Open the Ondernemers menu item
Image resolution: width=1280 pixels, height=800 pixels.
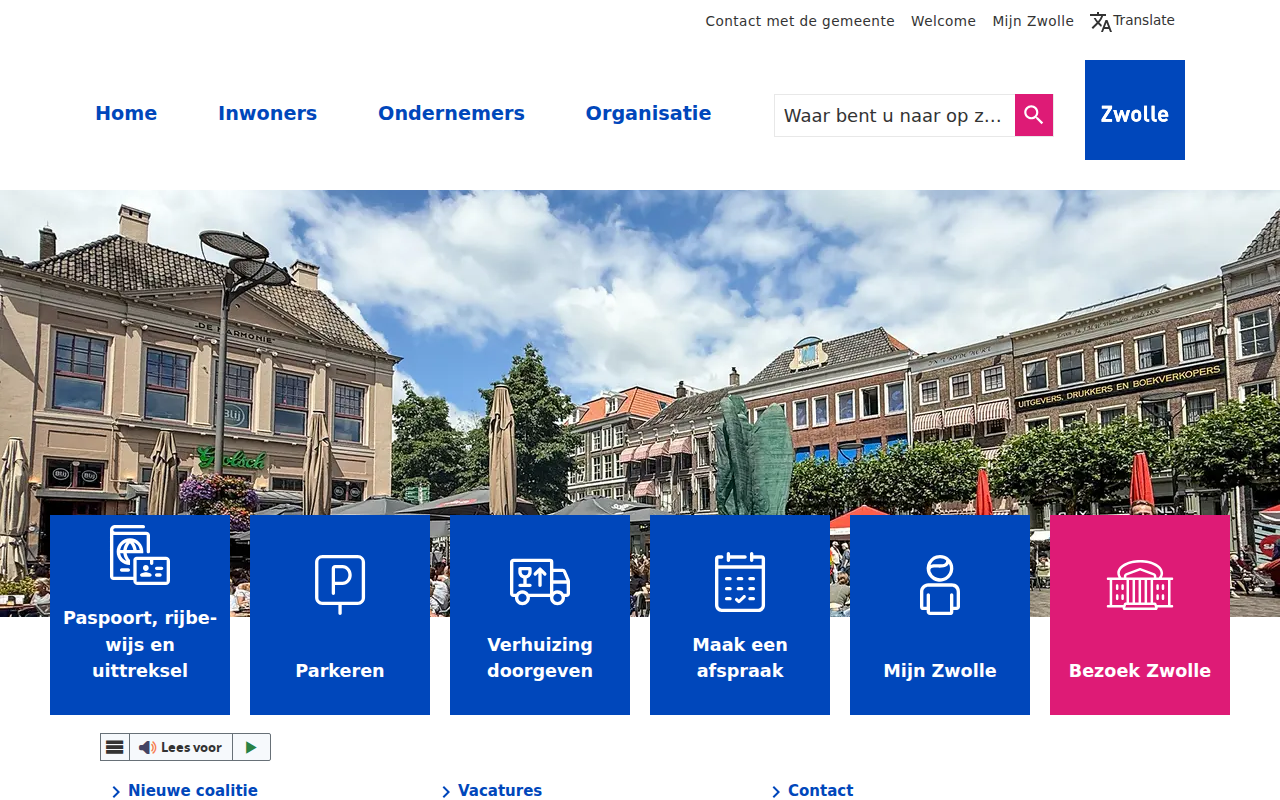pyautogui.click(x=451, y=113)
